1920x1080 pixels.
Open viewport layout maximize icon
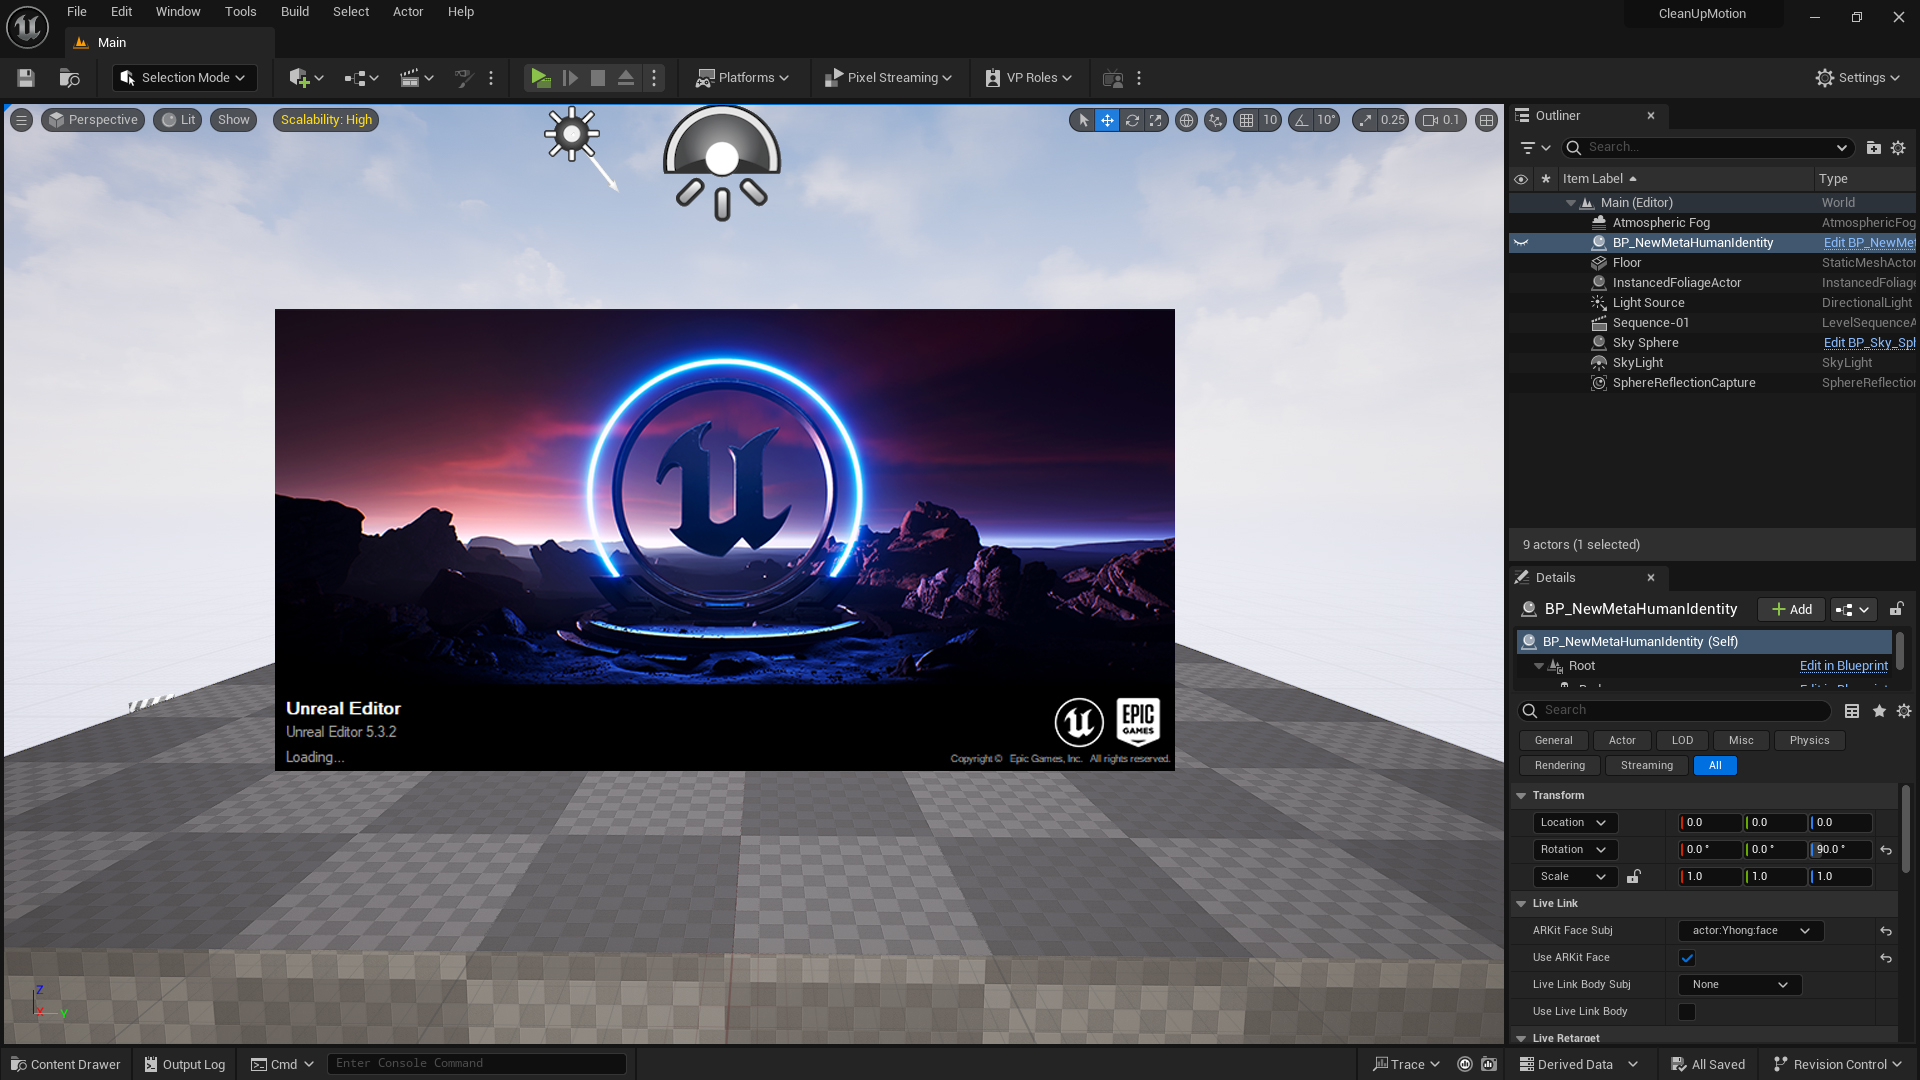point(1487,120)
